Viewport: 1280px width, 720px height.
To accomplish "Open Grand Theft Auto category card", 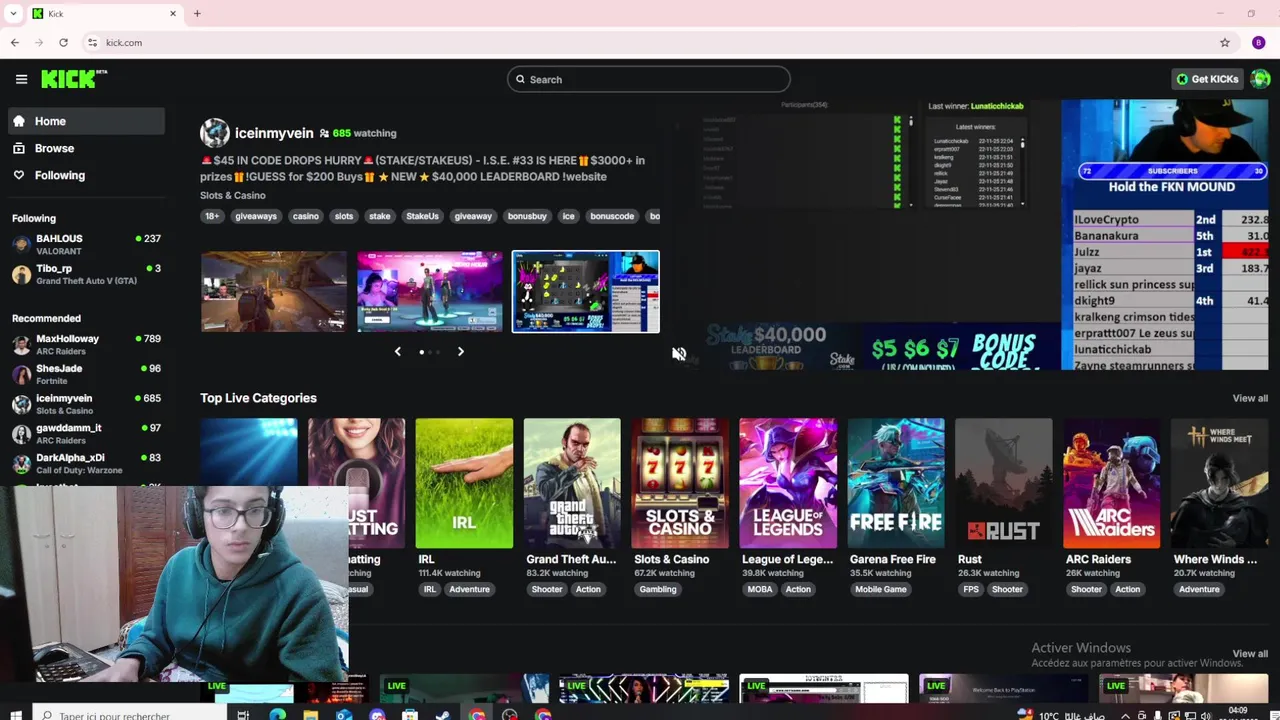I will [572, 483].
